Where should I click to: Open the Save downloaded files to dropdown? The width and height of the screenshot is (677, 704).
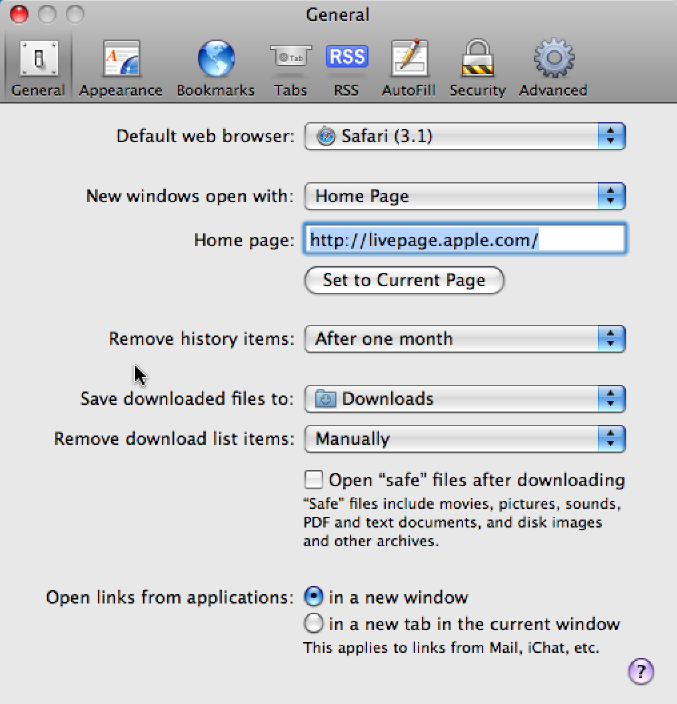point(465,399)
